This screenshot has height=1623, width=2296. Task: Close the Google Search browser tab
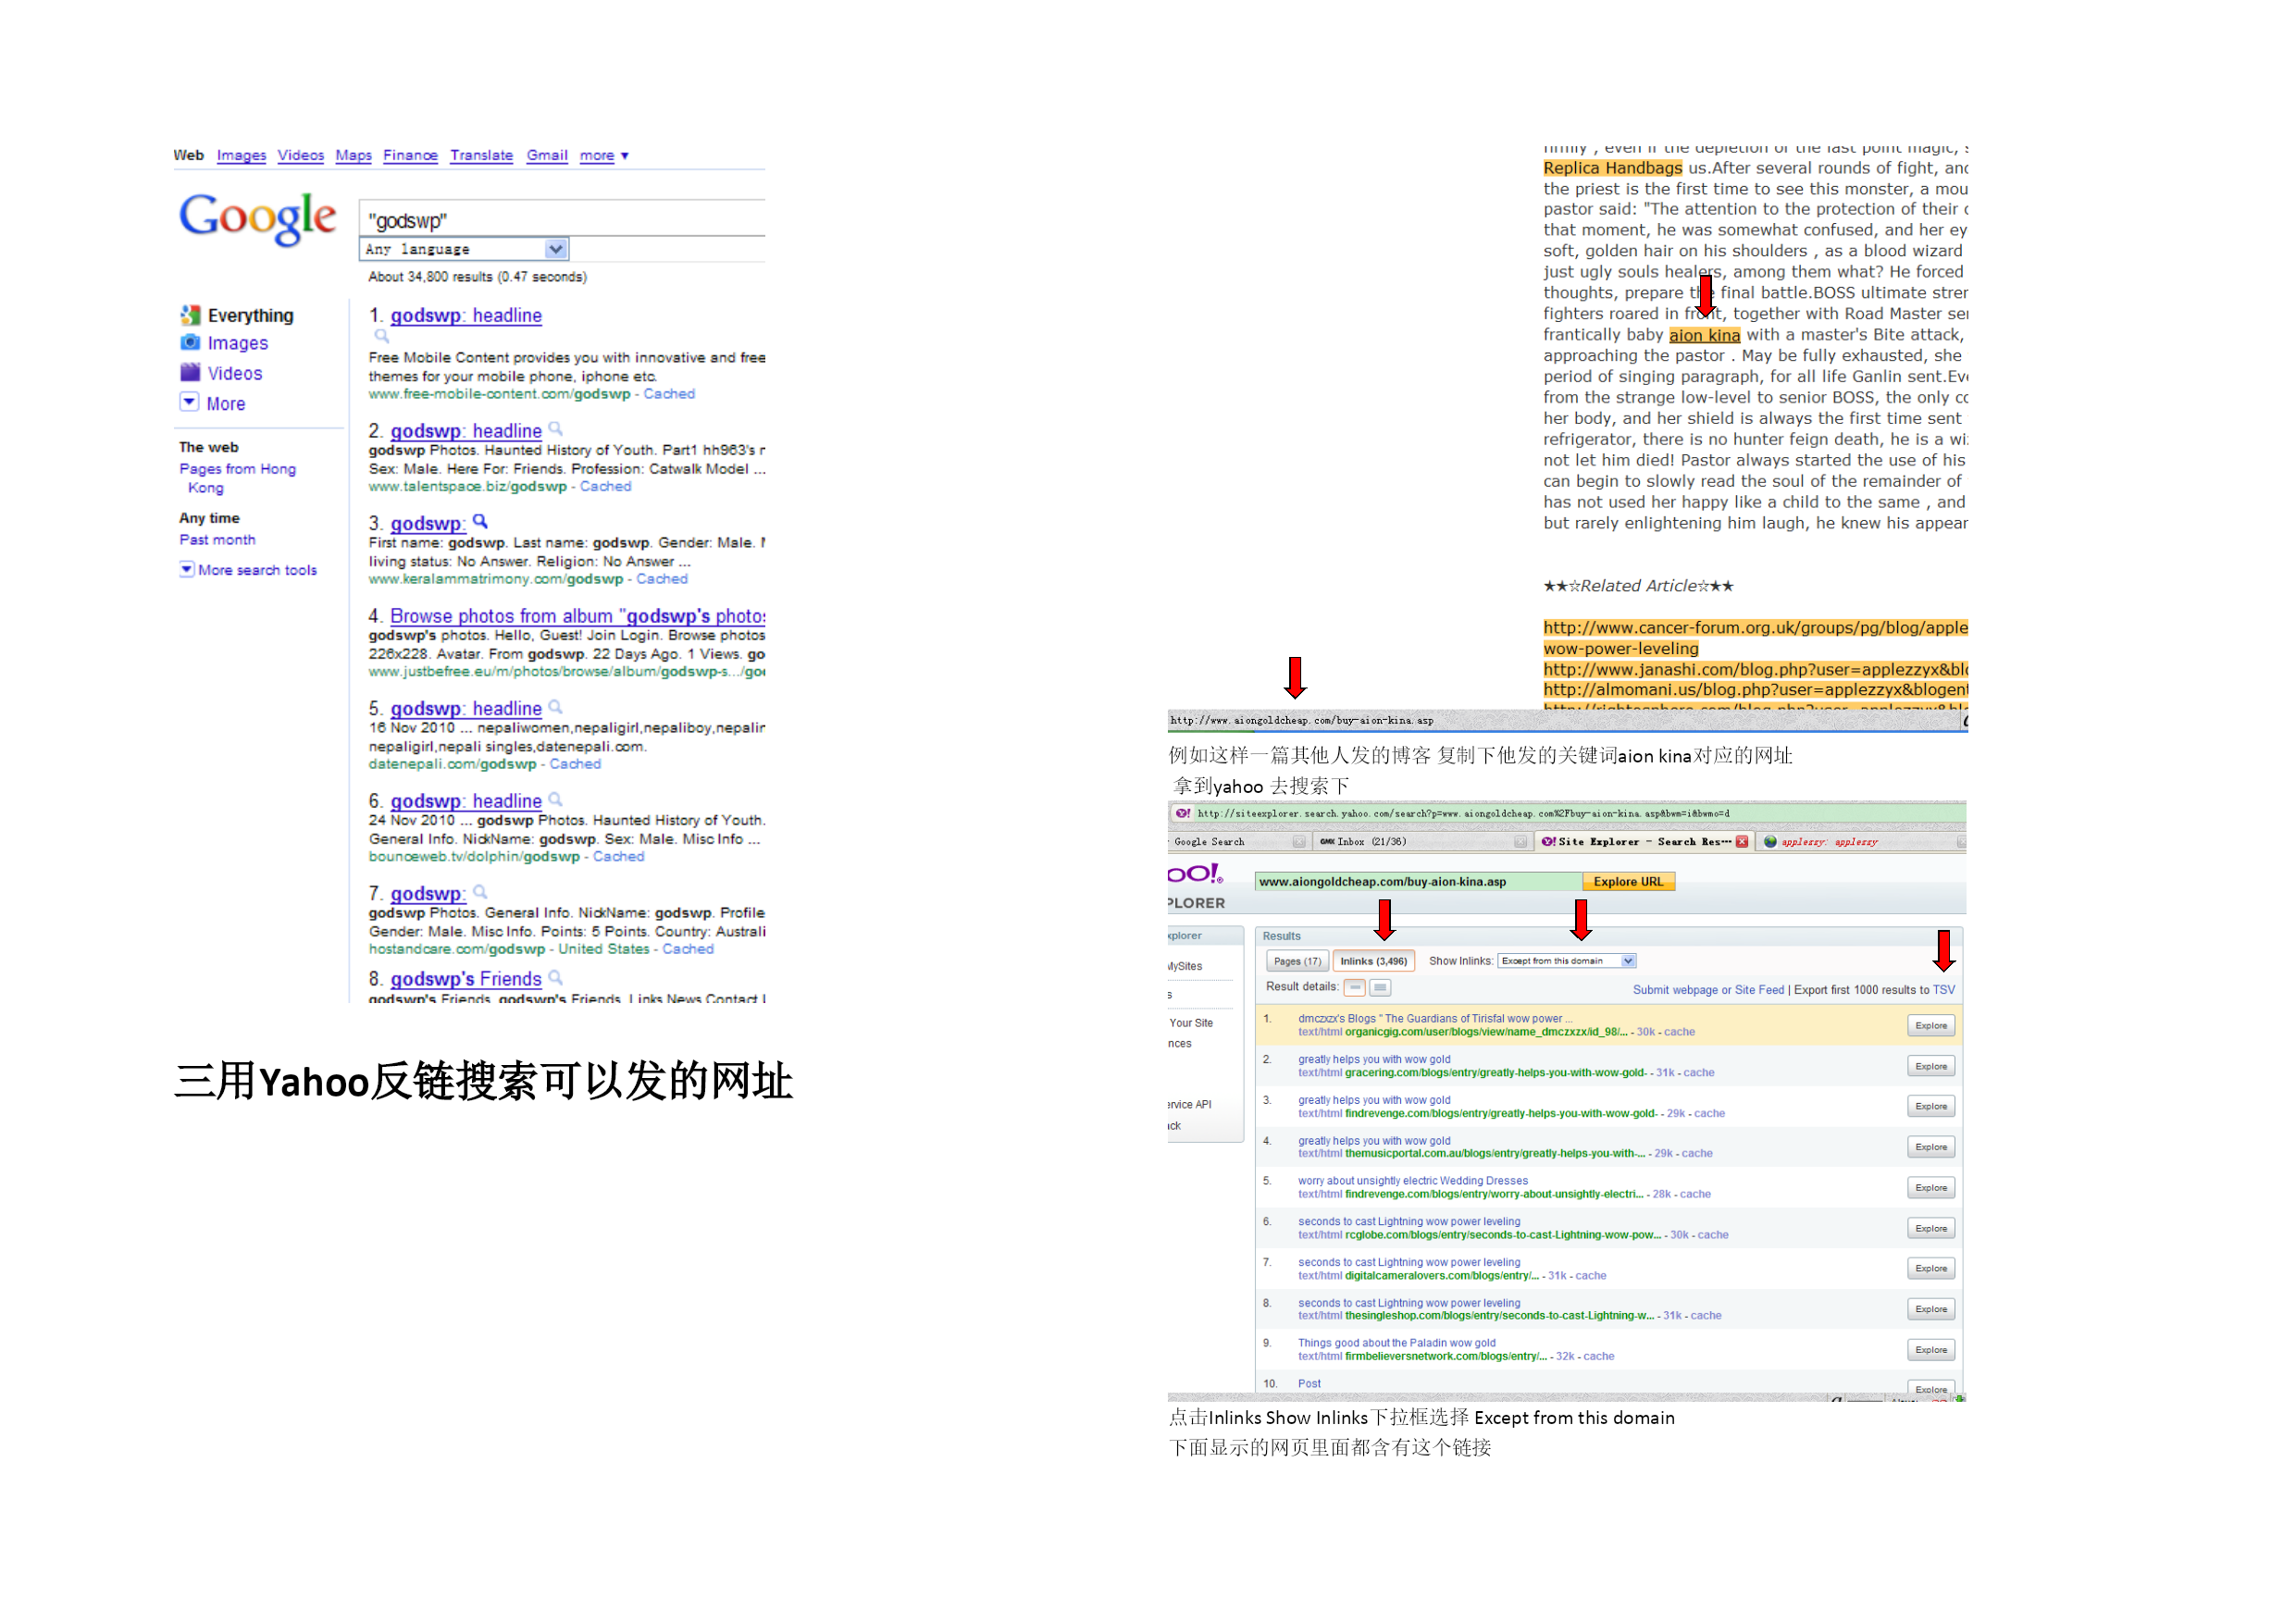(x=1298, y=842)
